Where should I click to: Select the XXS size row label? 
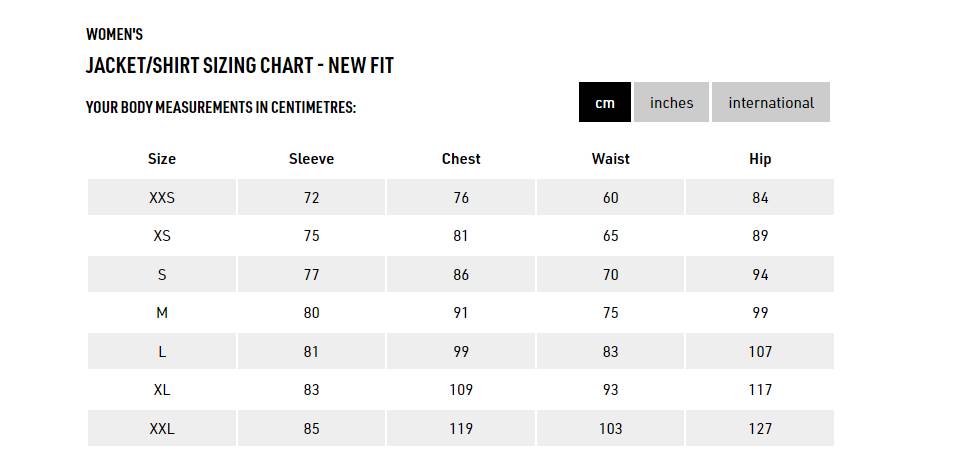[161, 197]
